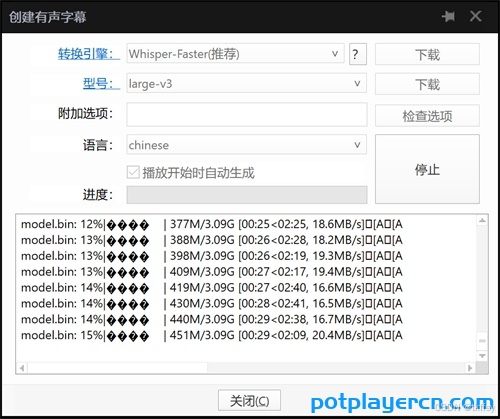The width and height of the screenshot is (500, 419).
Task: Expand the Whisper-Faster engine dropdown
Action: tap(235, 53)
